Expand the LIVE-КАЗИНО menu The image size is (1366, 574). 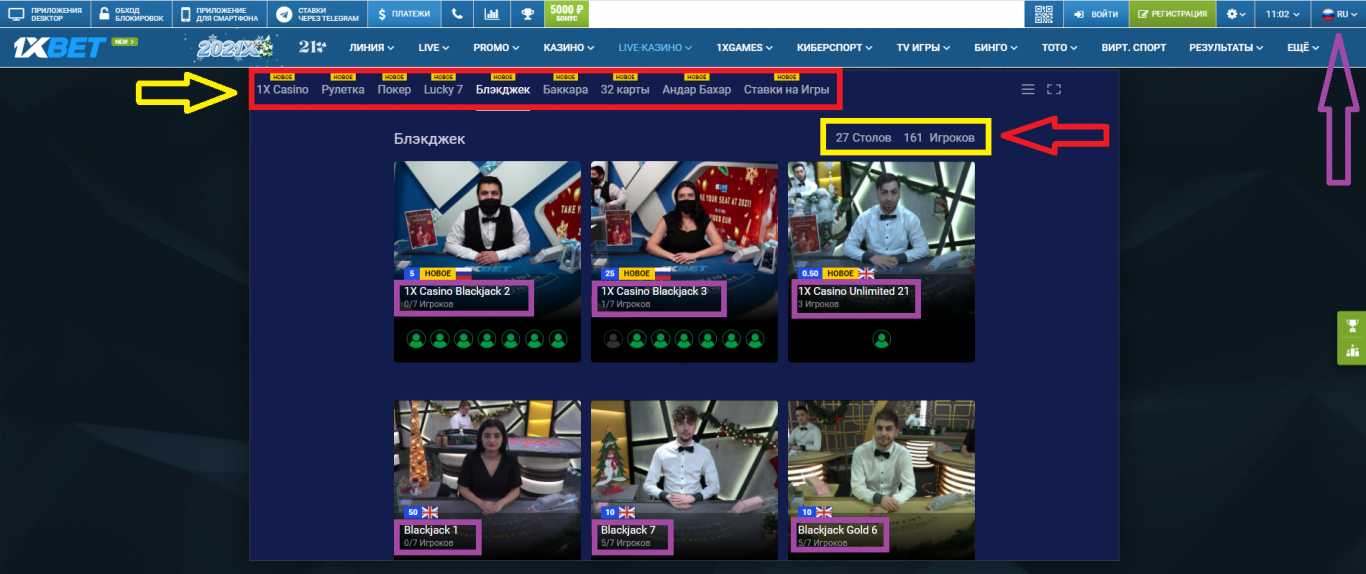[655, 47]
